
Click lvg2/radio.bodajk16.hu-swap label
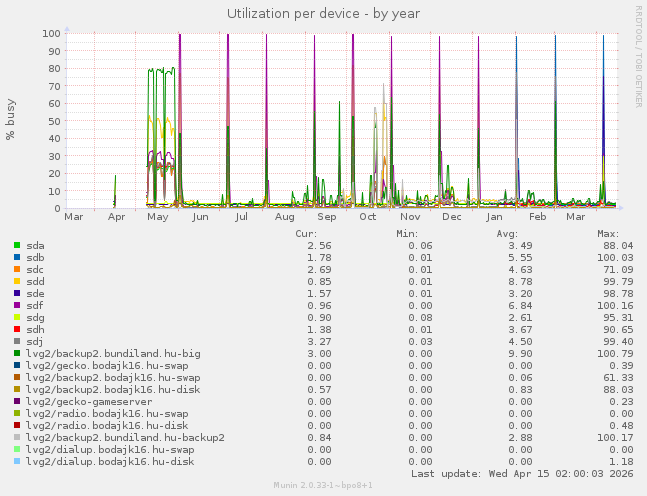[107, 413]
